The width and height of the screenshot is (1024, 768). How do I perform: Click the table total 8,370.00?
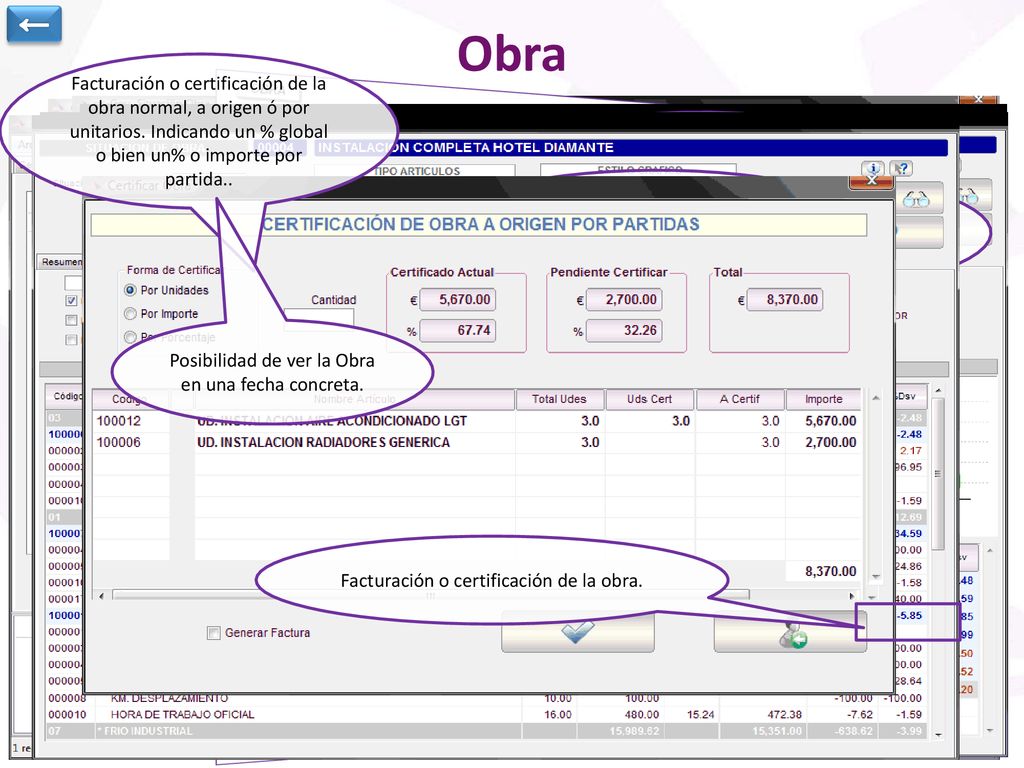point(830,571)
